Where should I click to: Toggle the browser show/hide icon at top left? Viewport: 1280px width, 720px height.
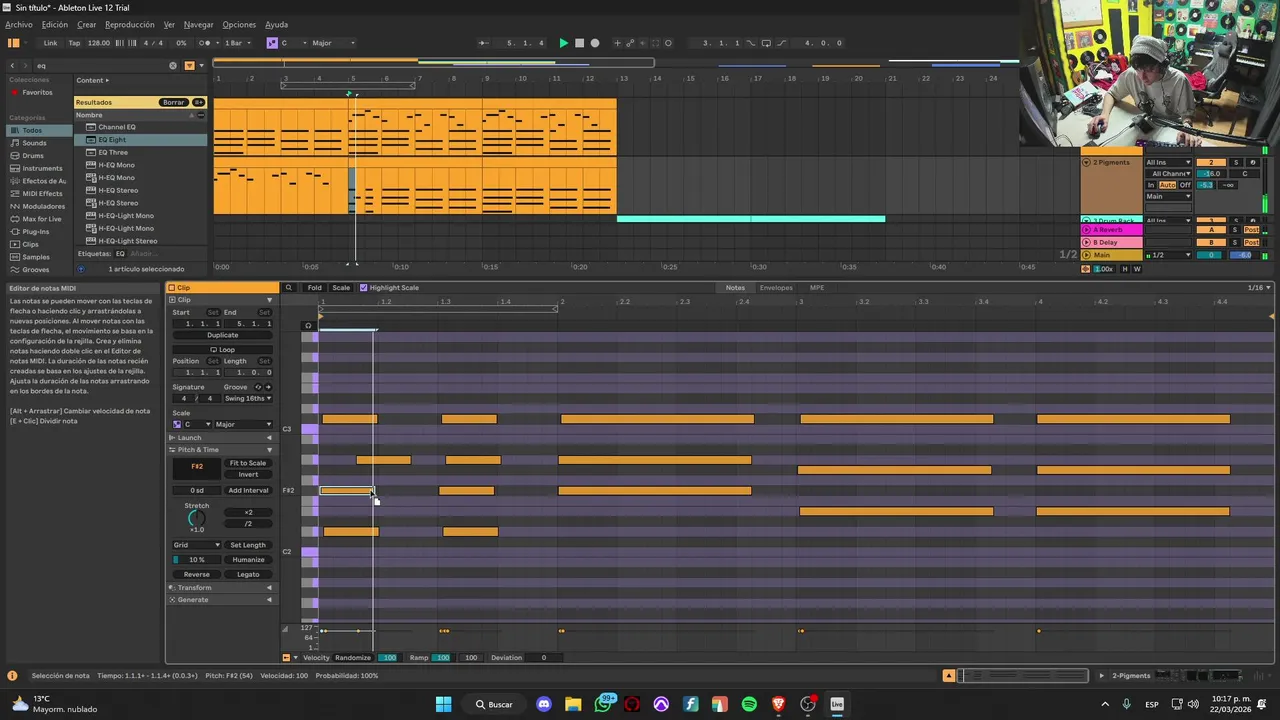(14, 43)
